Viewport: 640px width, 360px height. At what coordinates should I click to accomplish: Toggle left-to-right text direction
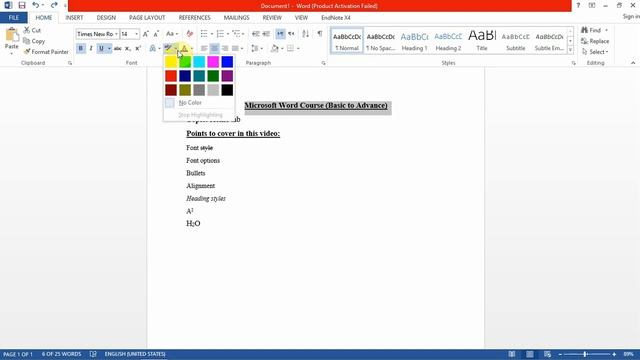(280, 34)
